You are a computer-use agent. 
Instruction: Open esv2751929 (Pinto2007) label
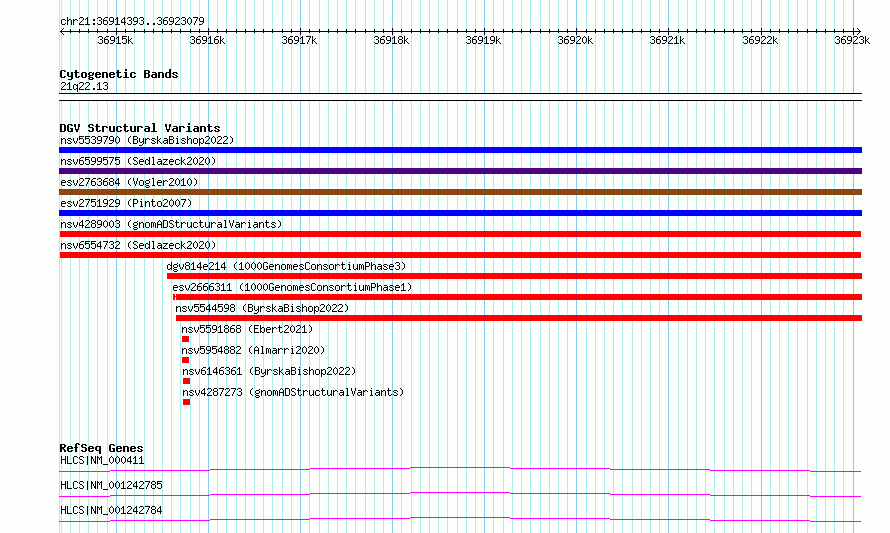(x=126, y=203)
